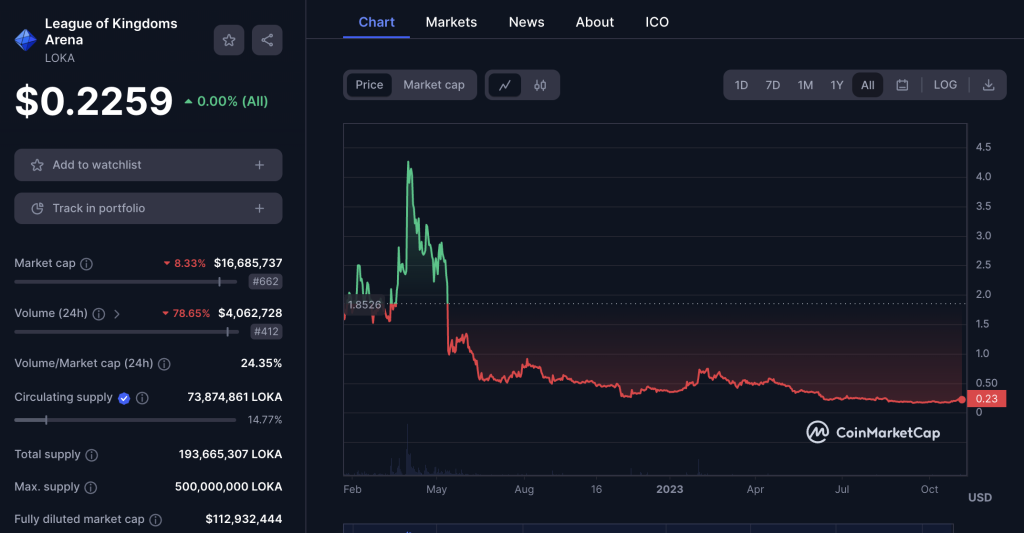The height and width of the screenshot is (533, 1024).
Task: Show Volume/Market cap info icon
Action: coord(164,364)
